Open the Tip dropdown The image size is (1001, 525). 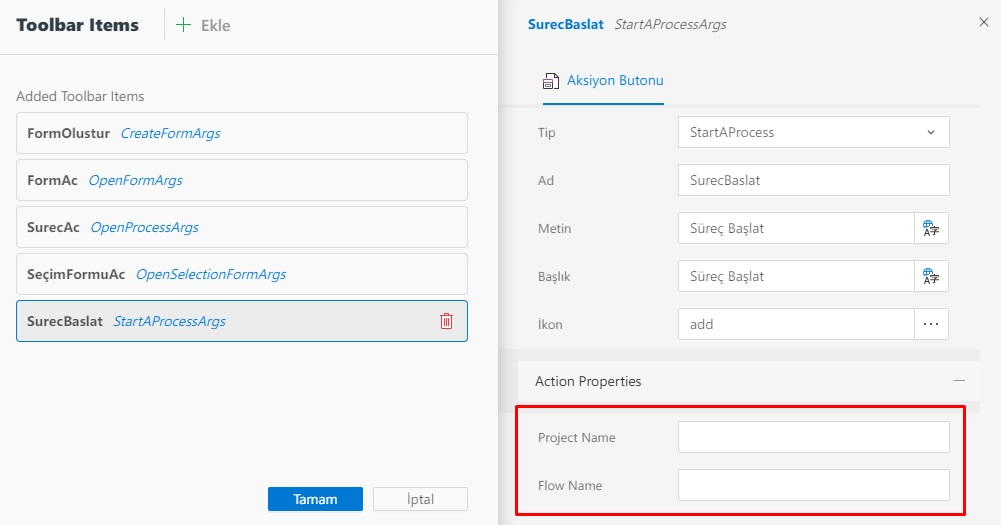813,132
